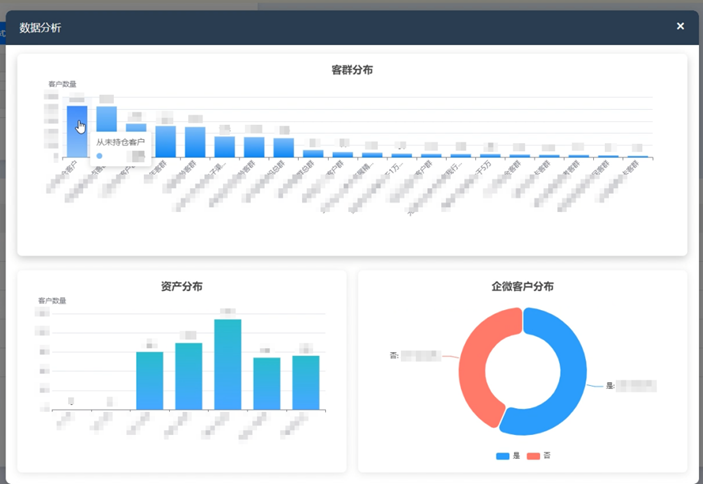Viewport: 703px width, 484px height.
Task: Click 客户数量 axis label in 资产分布
Action: (52, 300)
